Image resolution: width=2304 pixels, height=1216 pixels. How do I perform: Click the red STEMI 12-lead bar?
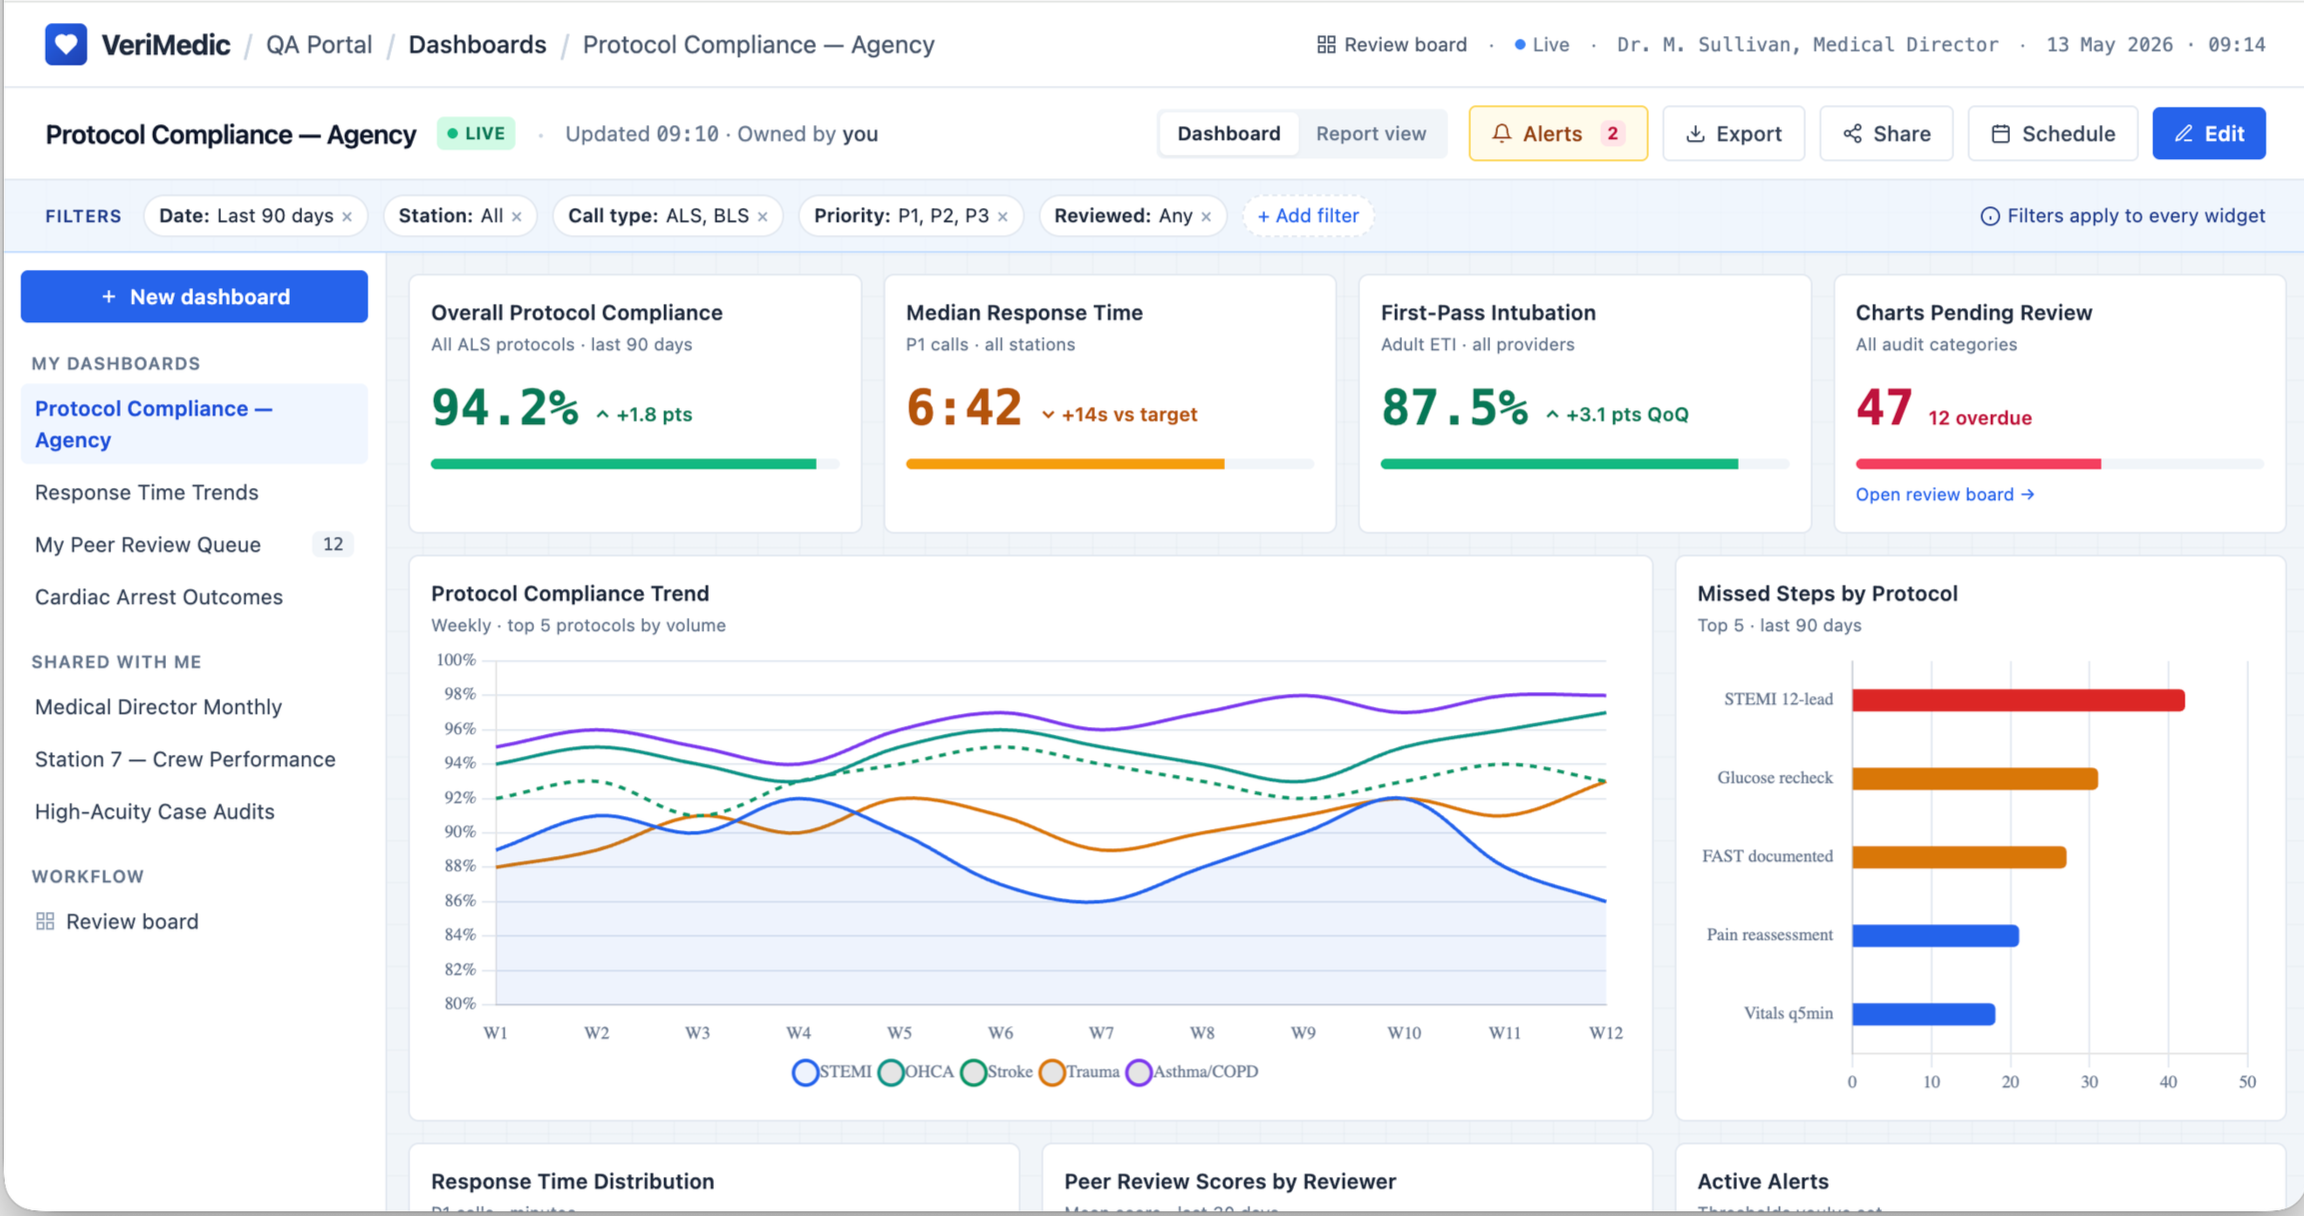2018,700
